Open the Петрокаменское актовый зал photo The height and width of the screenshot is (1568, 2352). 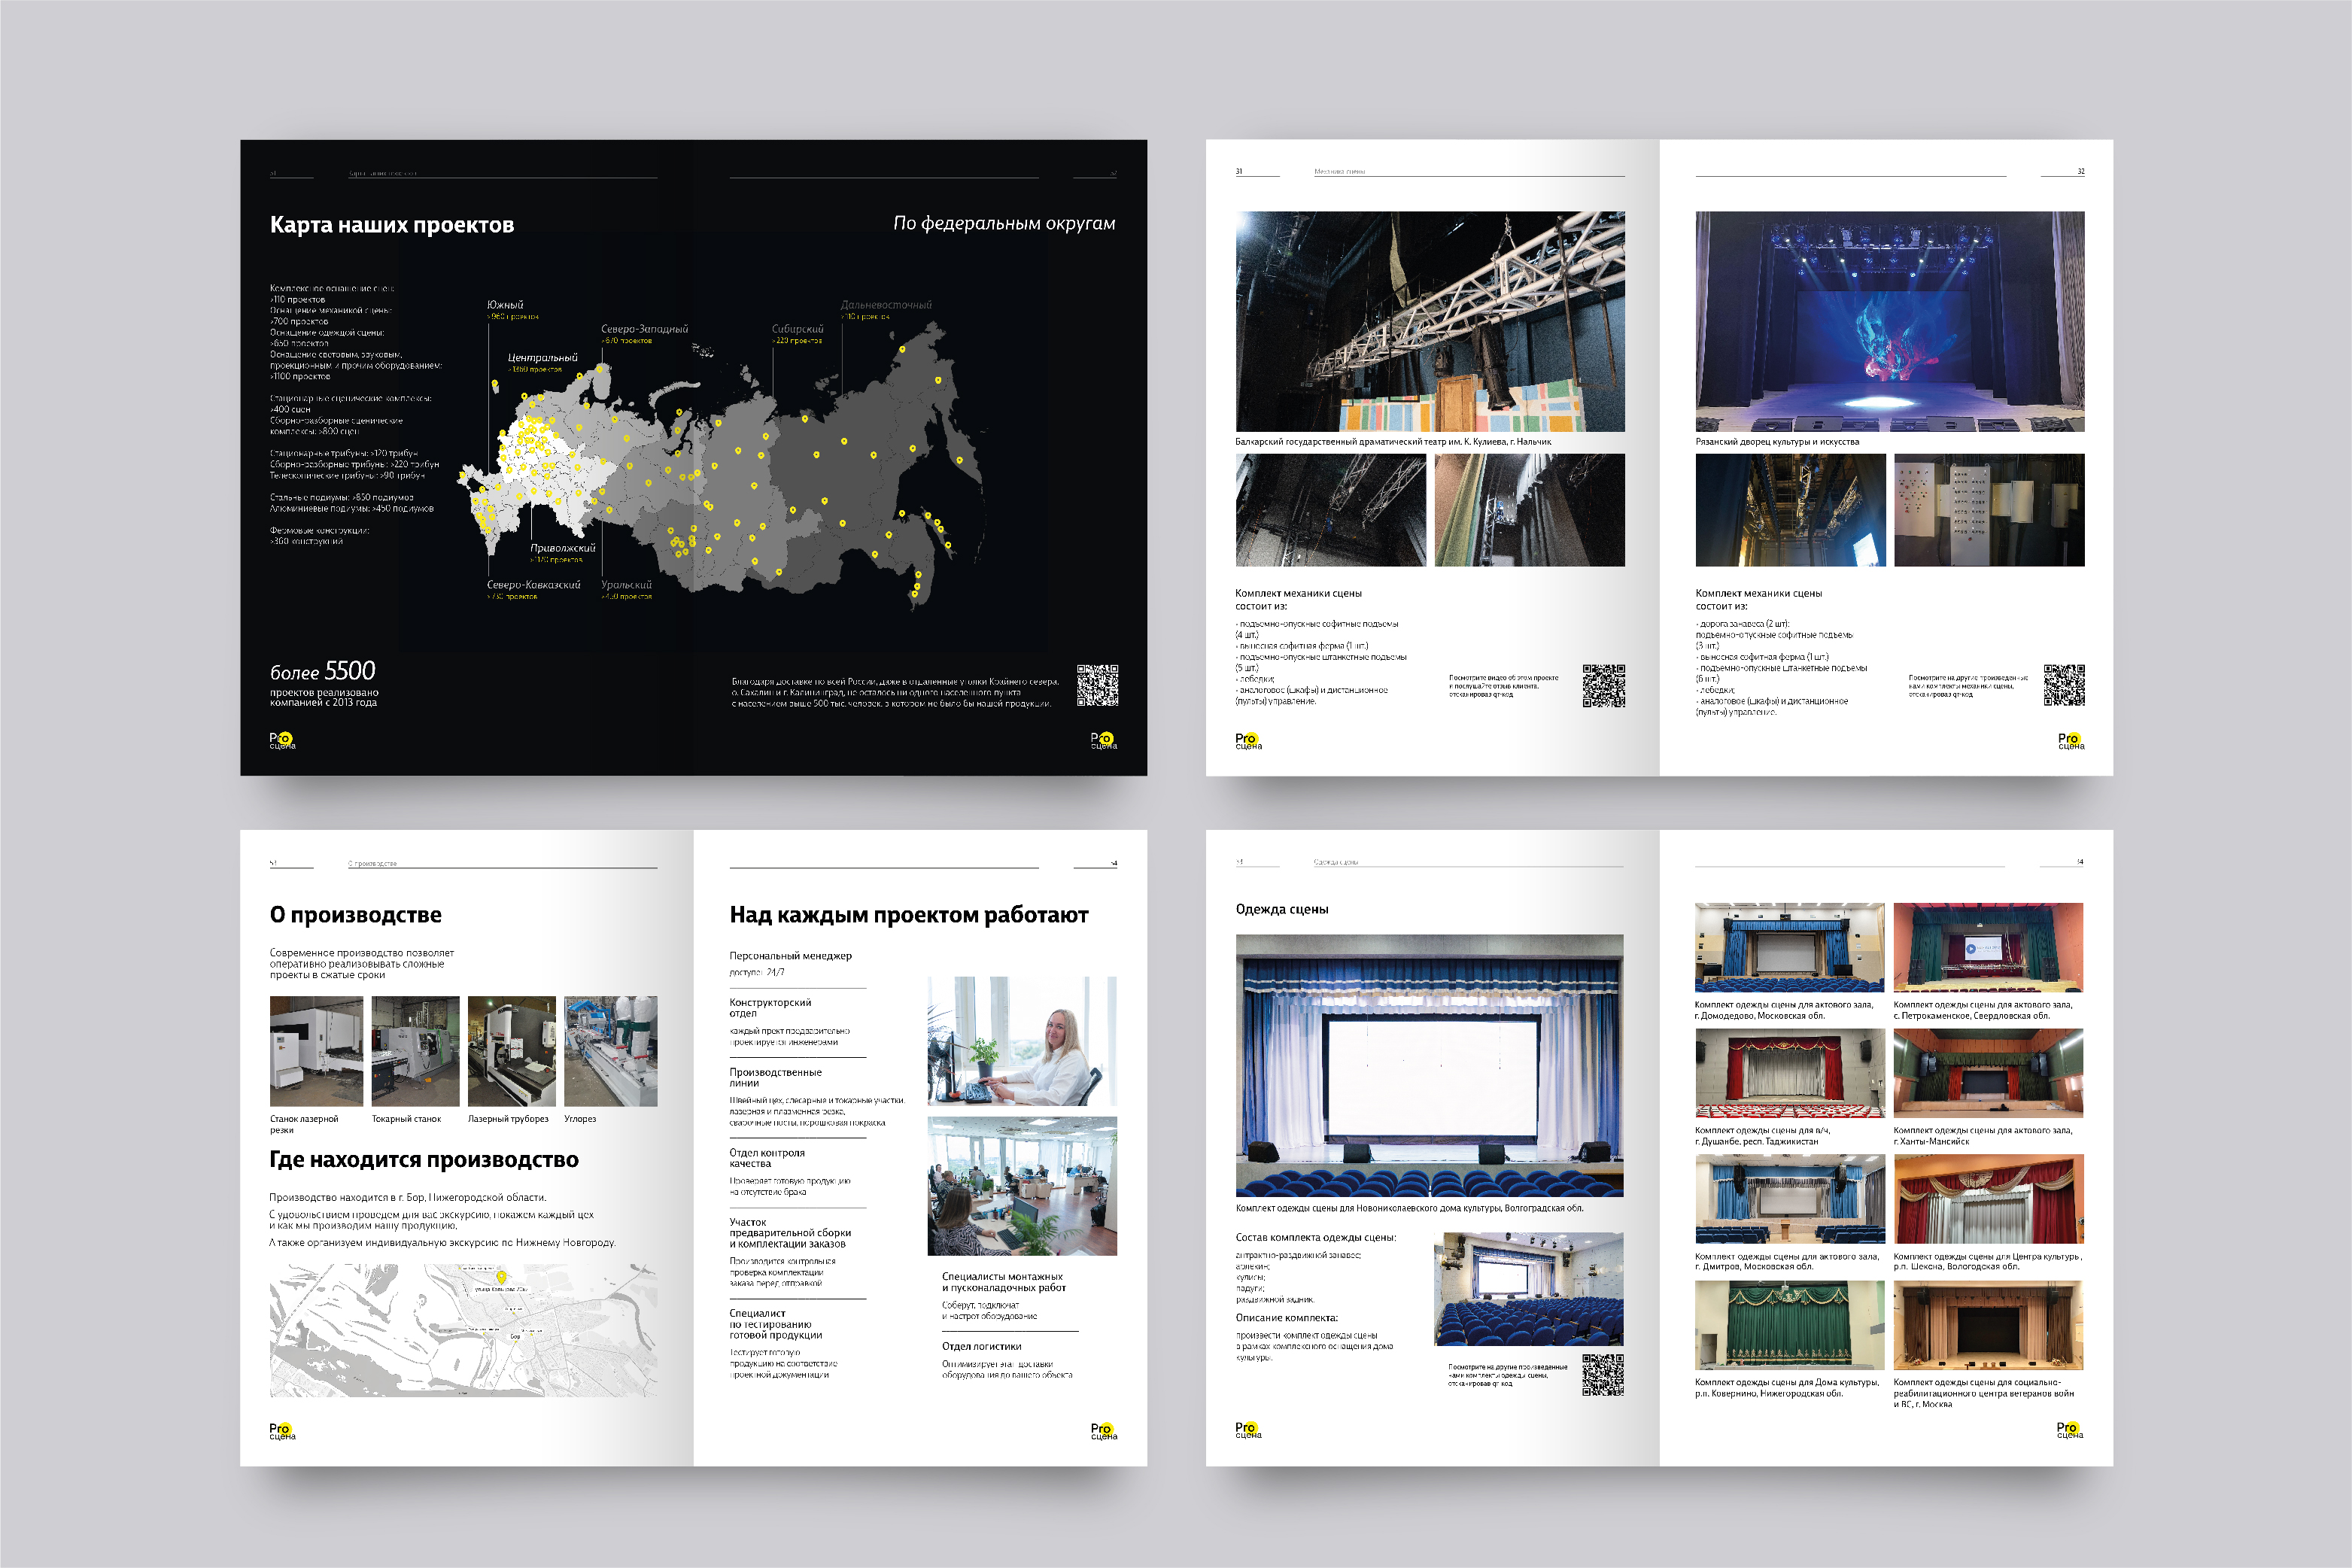(x=1988, y=947)
